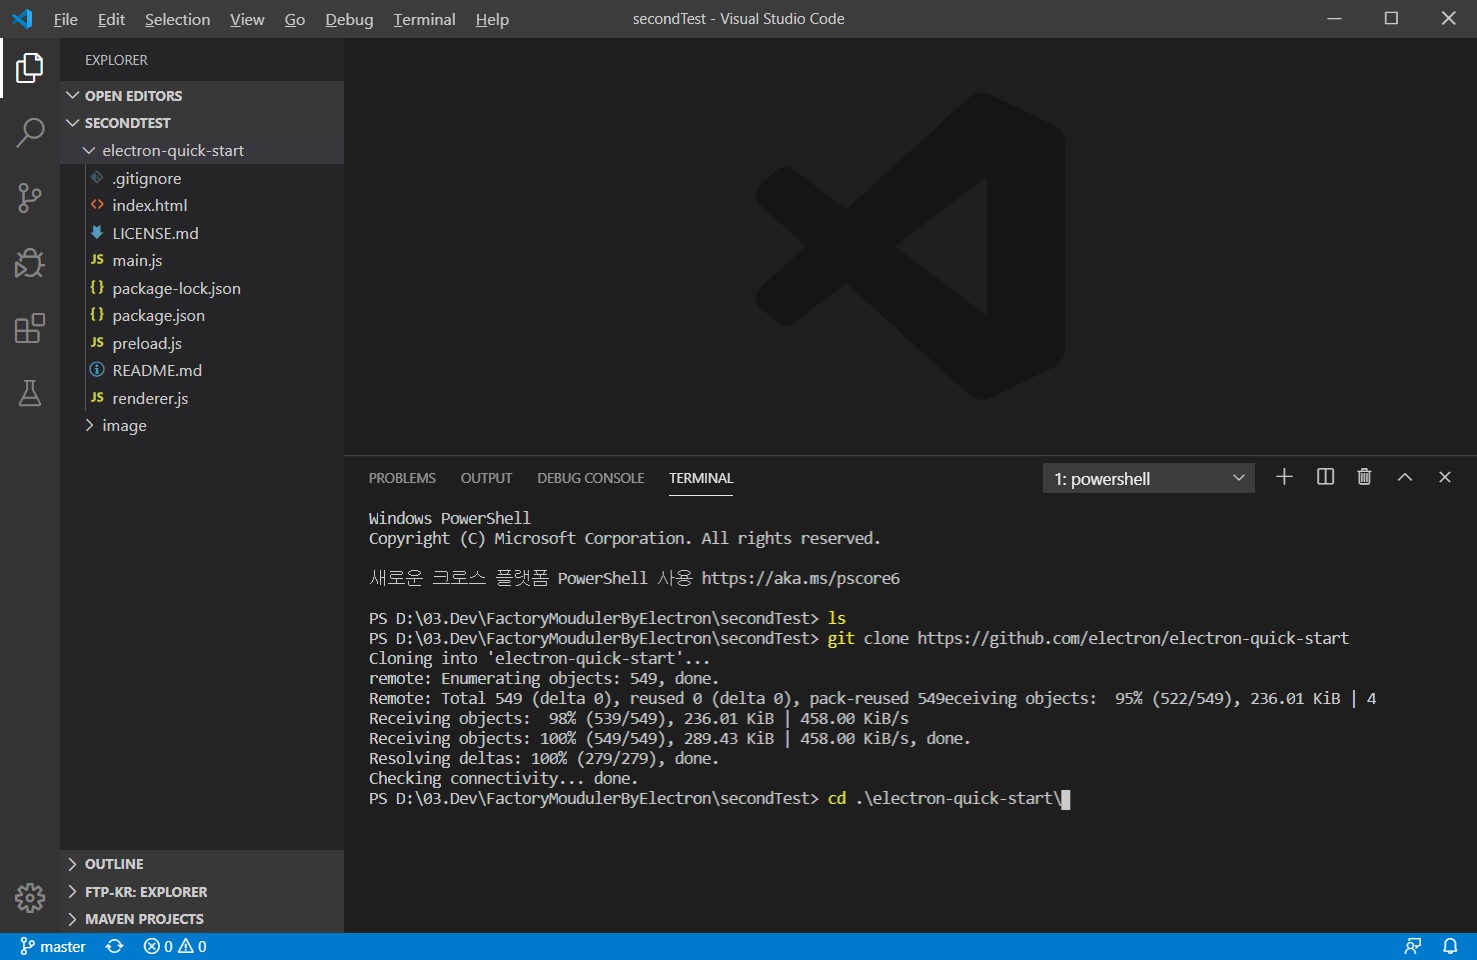Maximize the panel with up chevron
This screenshot has width=1477, height=960.
[1405, 478]
